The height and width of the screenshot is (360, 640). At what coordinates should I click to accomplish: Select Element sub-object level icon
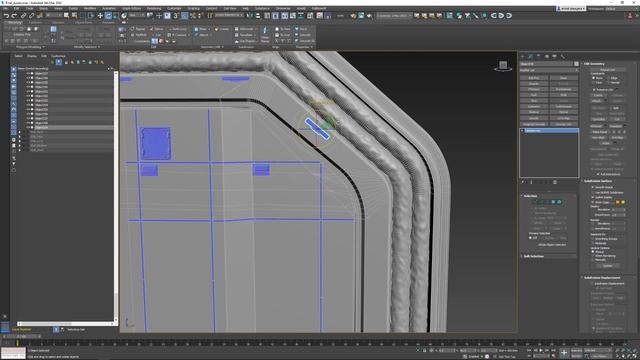pyautogui.click(x=559, y=202)
